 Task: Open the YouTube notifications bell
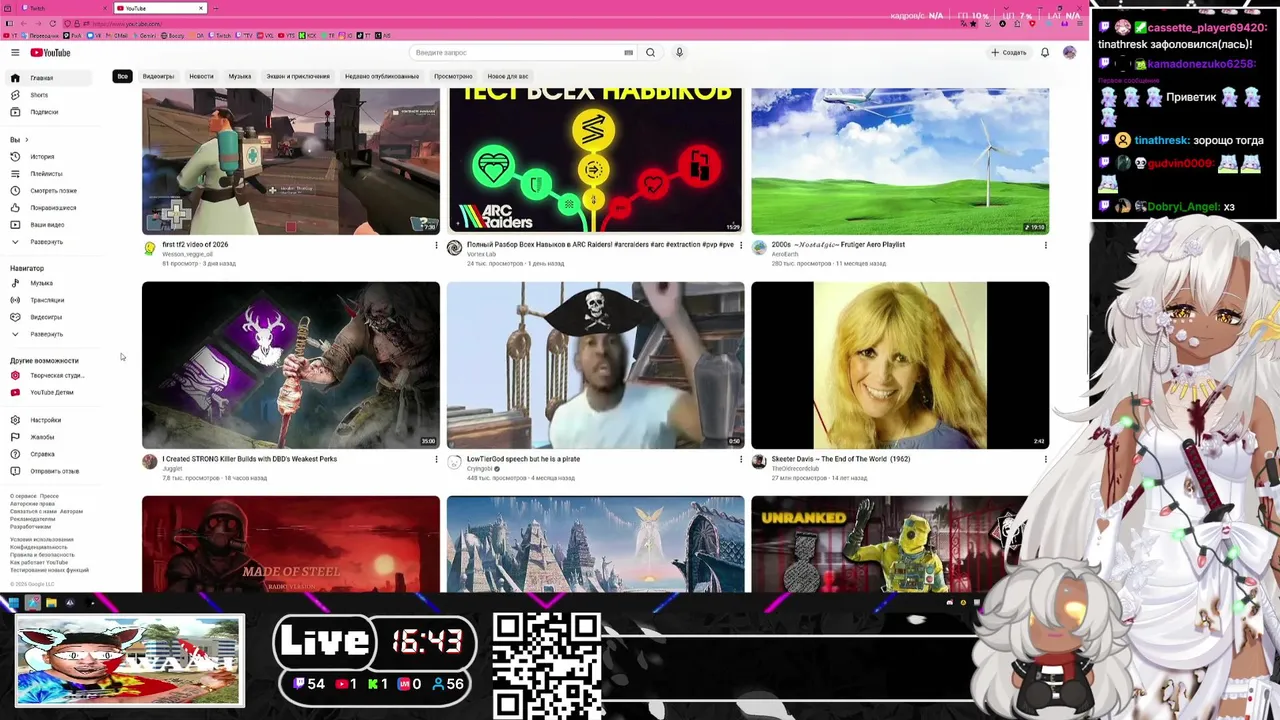click(1045, 52)
